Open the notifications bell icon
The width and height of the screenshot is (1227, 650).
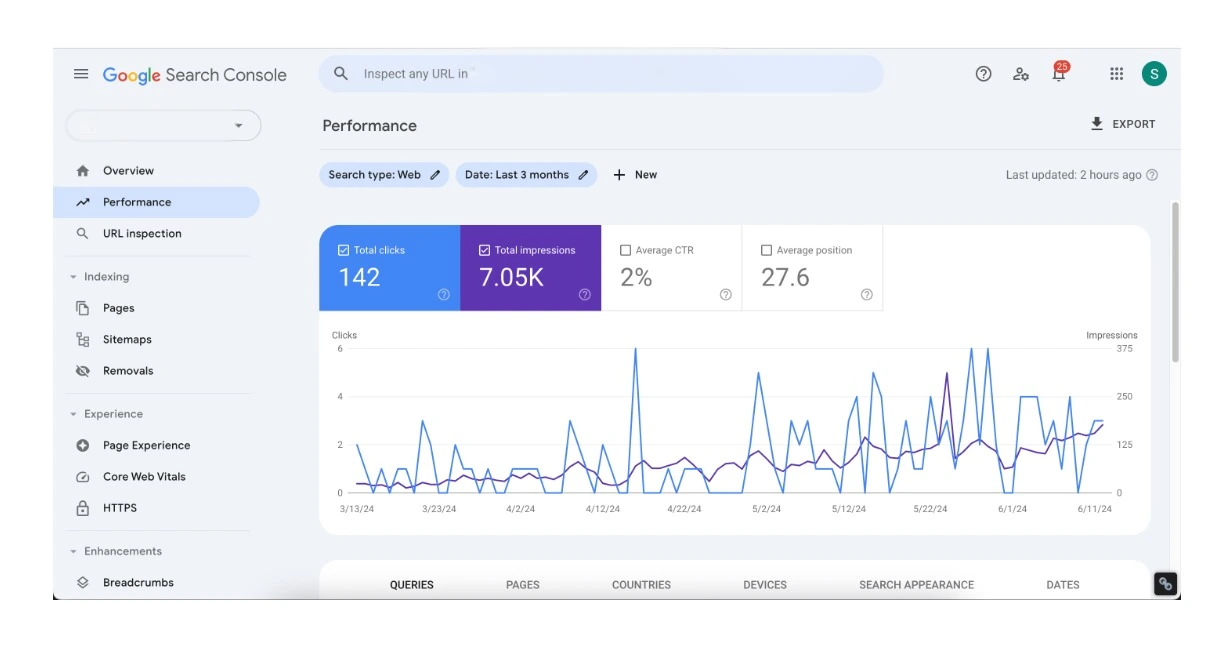(1058, 74)
